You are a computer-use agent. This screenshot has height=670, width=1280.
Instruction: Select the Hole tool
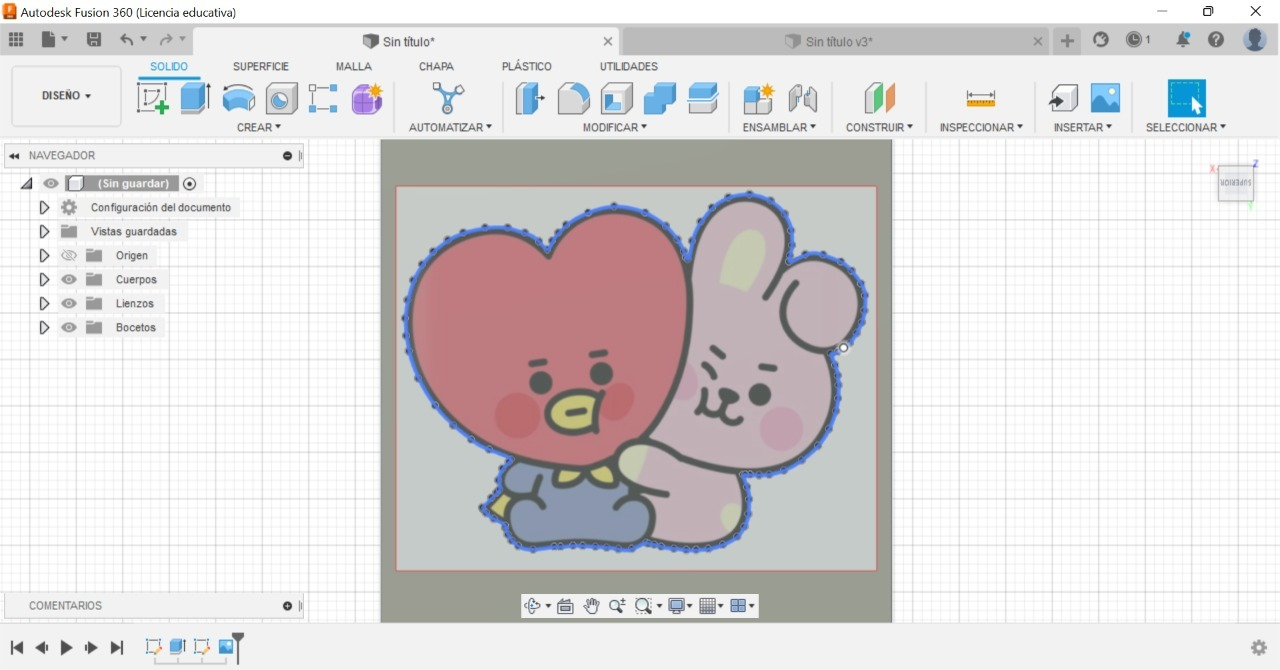click(281, 98)
